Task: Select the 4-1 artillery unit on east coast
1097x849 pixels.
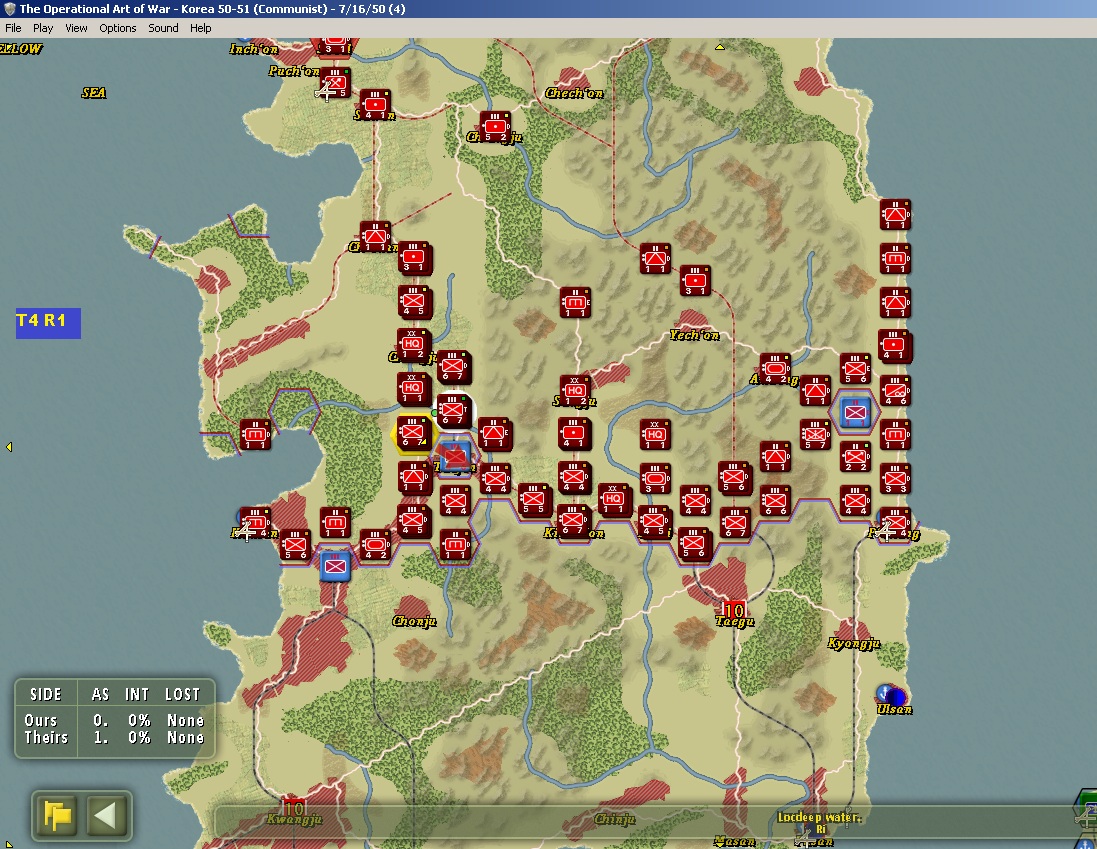Action: [896, 347]
